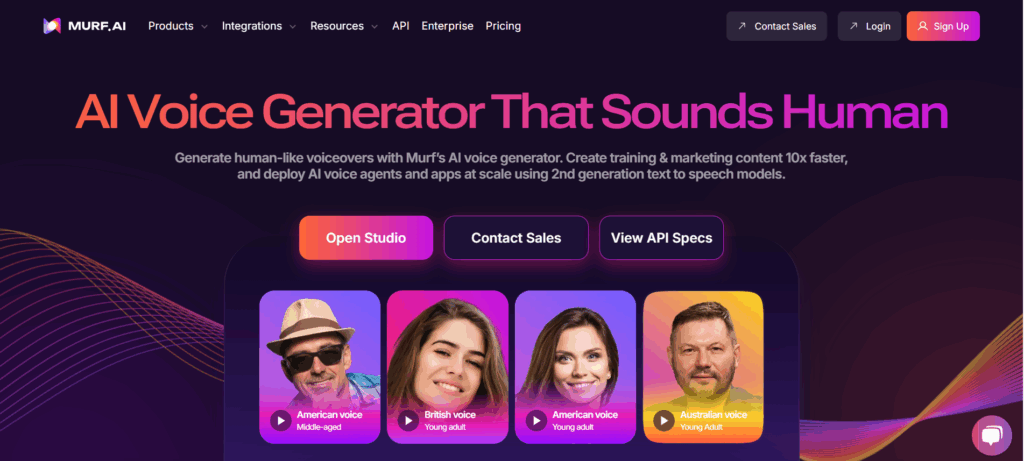Click the arrow icon beside Login
This screenshot has width=1024, height=461.
(854, 26)
